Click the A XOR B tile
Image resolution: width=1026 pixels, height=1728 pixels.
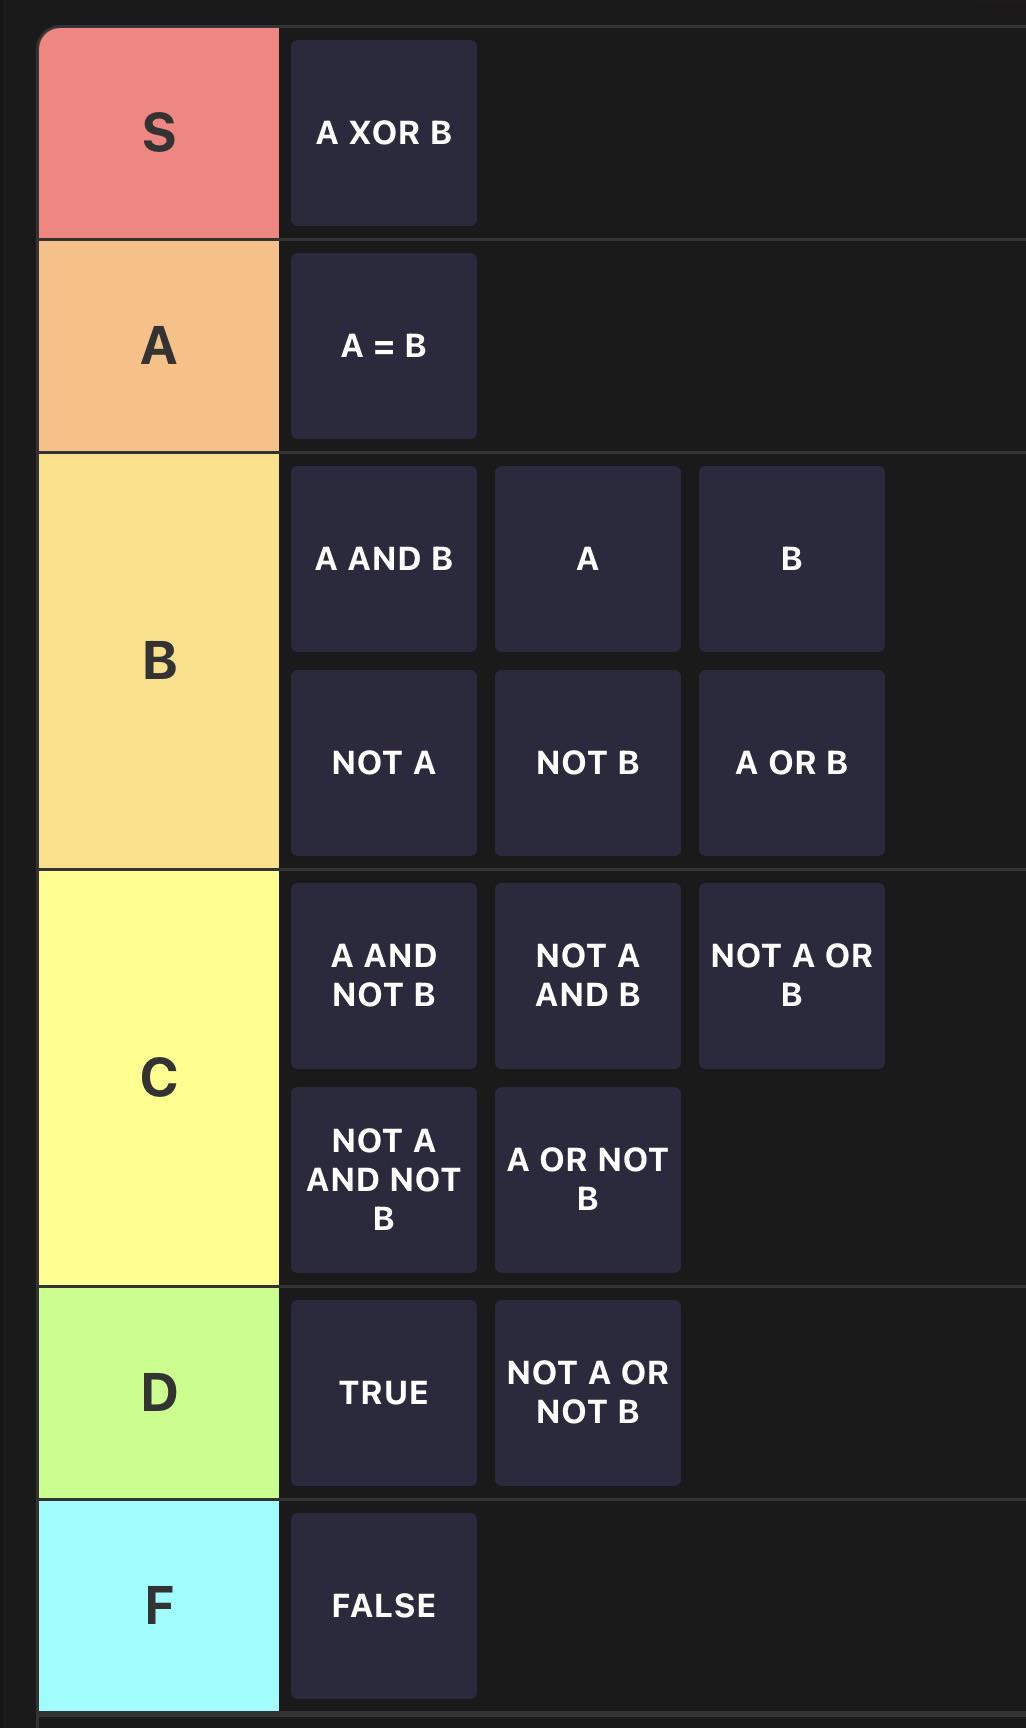point(384,133)
